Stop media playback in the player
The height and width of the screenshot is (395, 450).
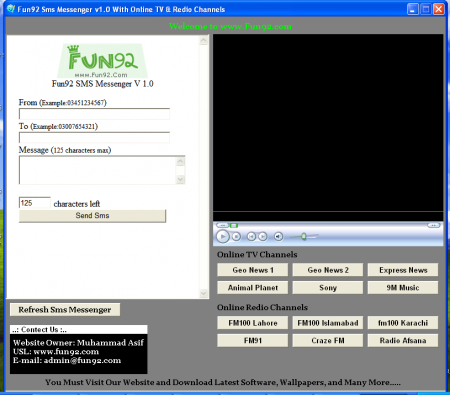[236, 237]
